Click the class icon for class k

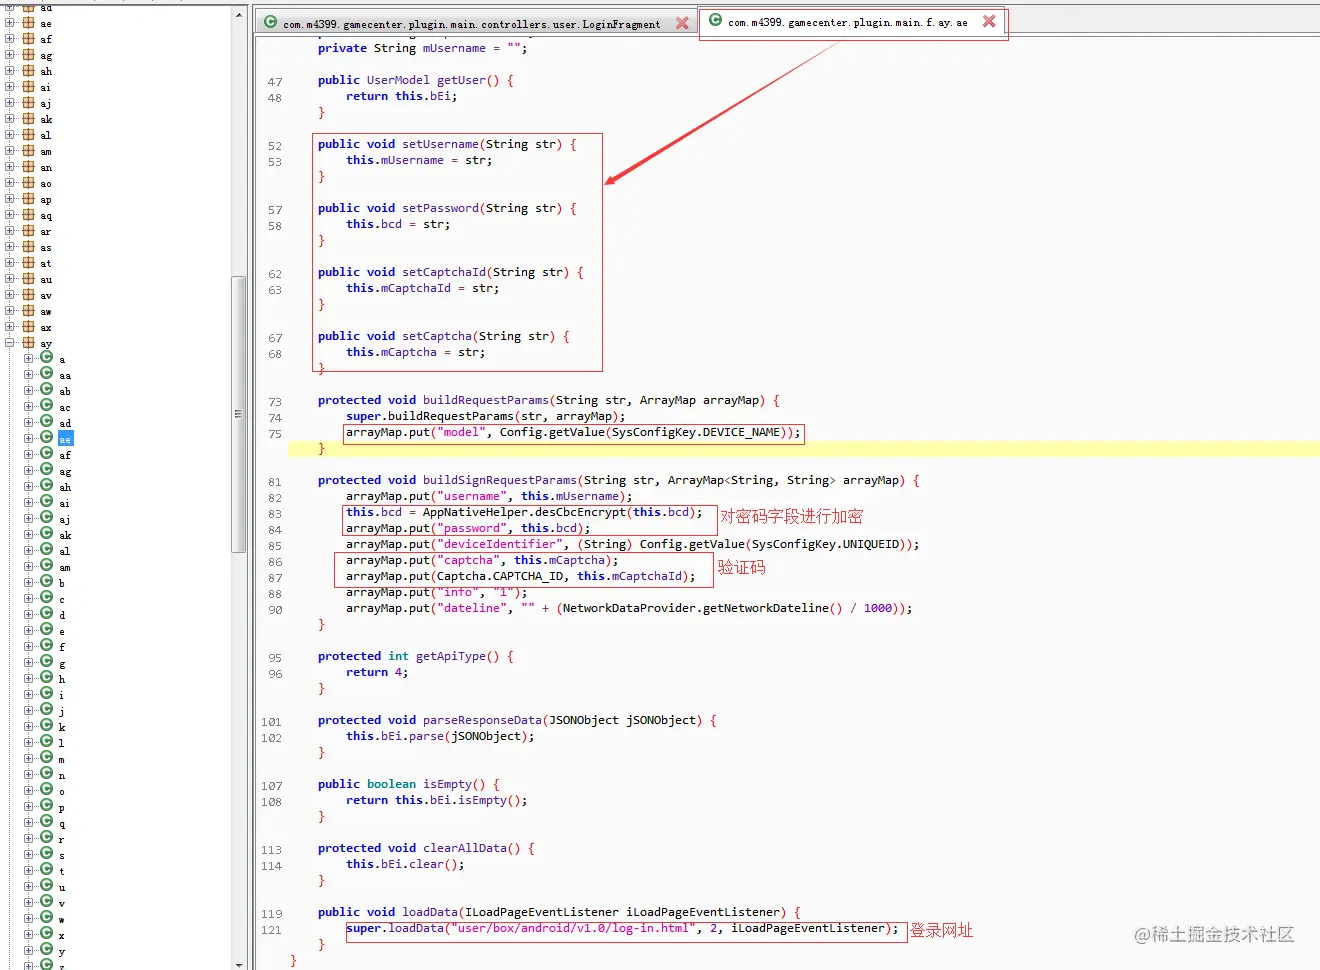coord(46,726)
